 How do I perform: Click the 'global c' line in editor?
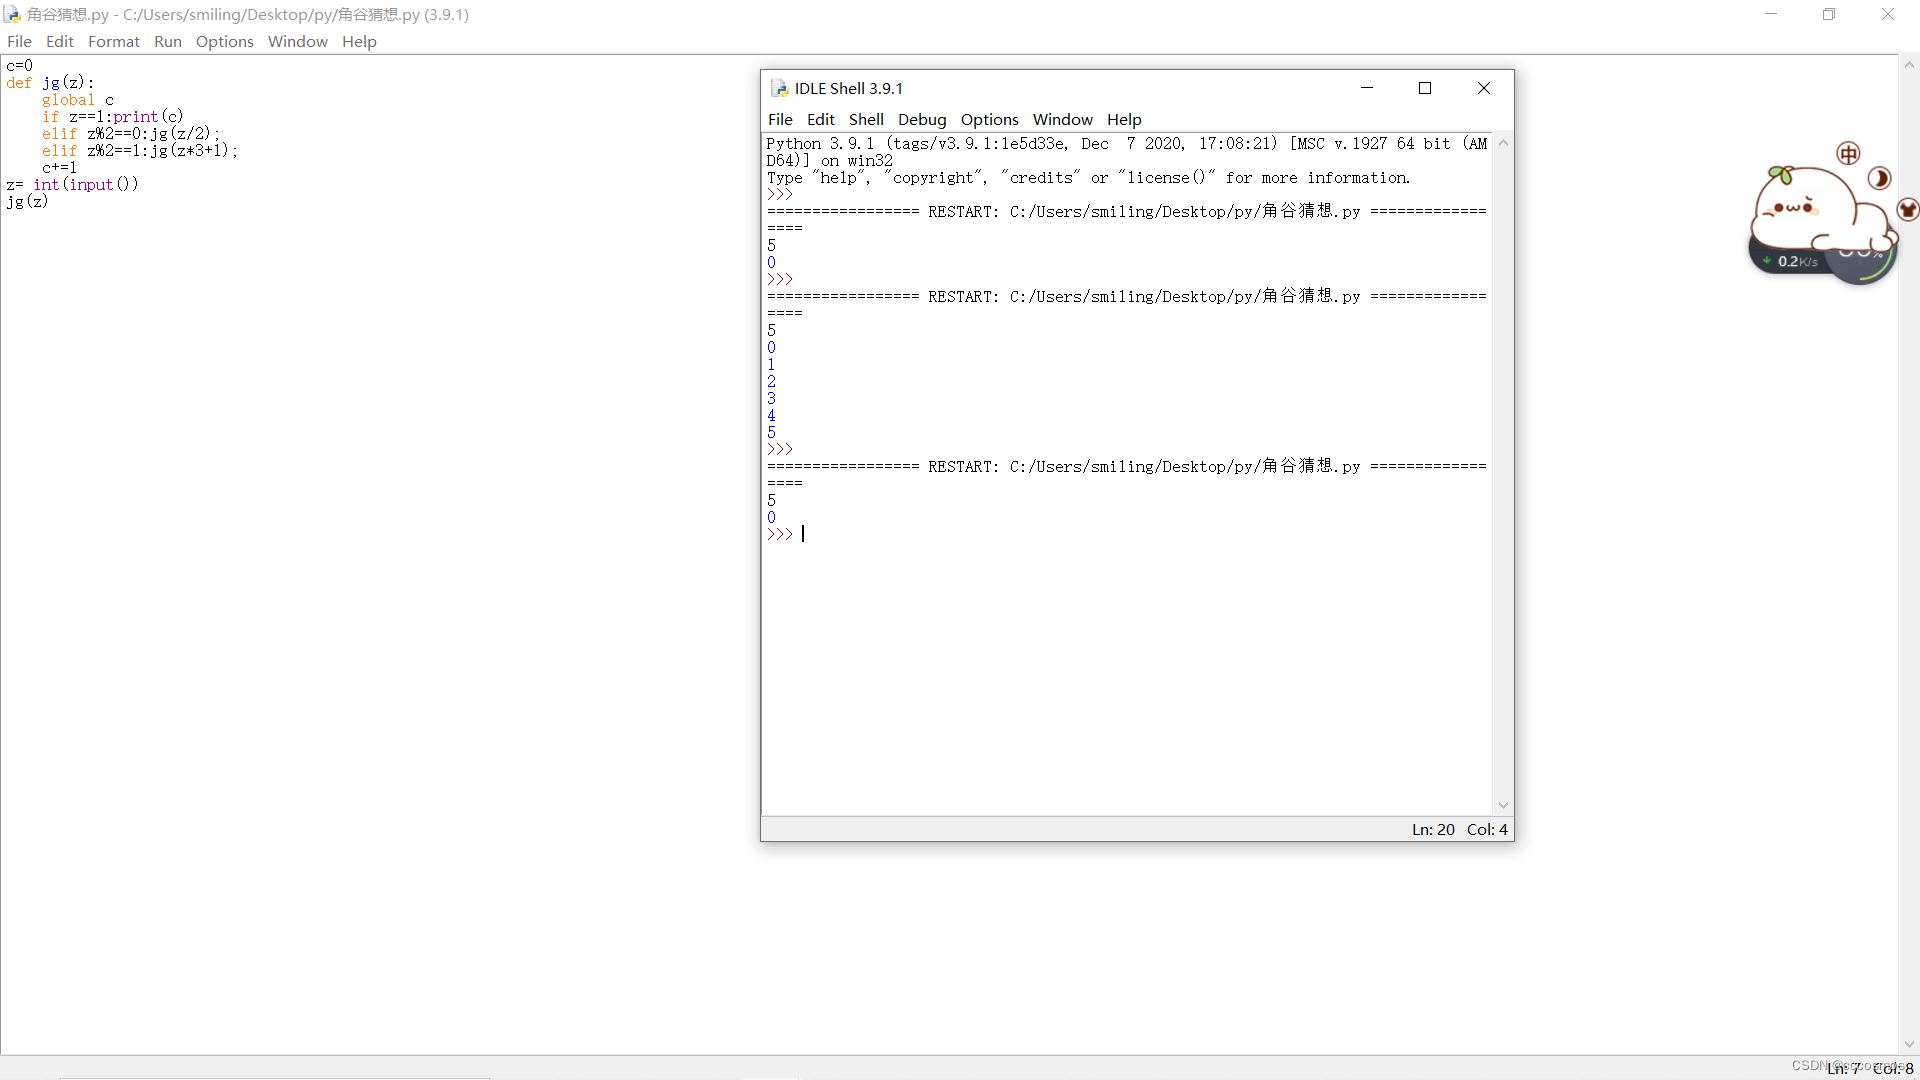[78, 100]
